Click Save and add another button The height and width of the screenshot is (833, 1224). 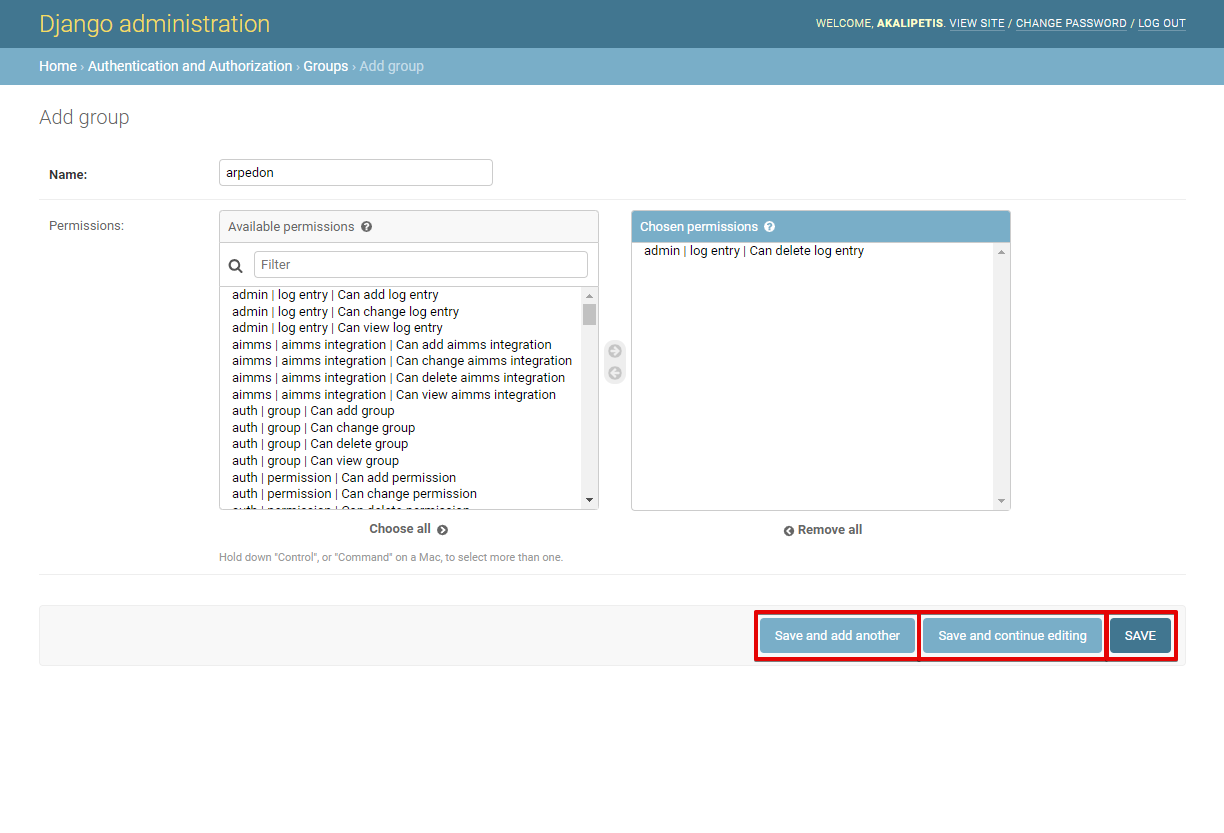point(837,636)
